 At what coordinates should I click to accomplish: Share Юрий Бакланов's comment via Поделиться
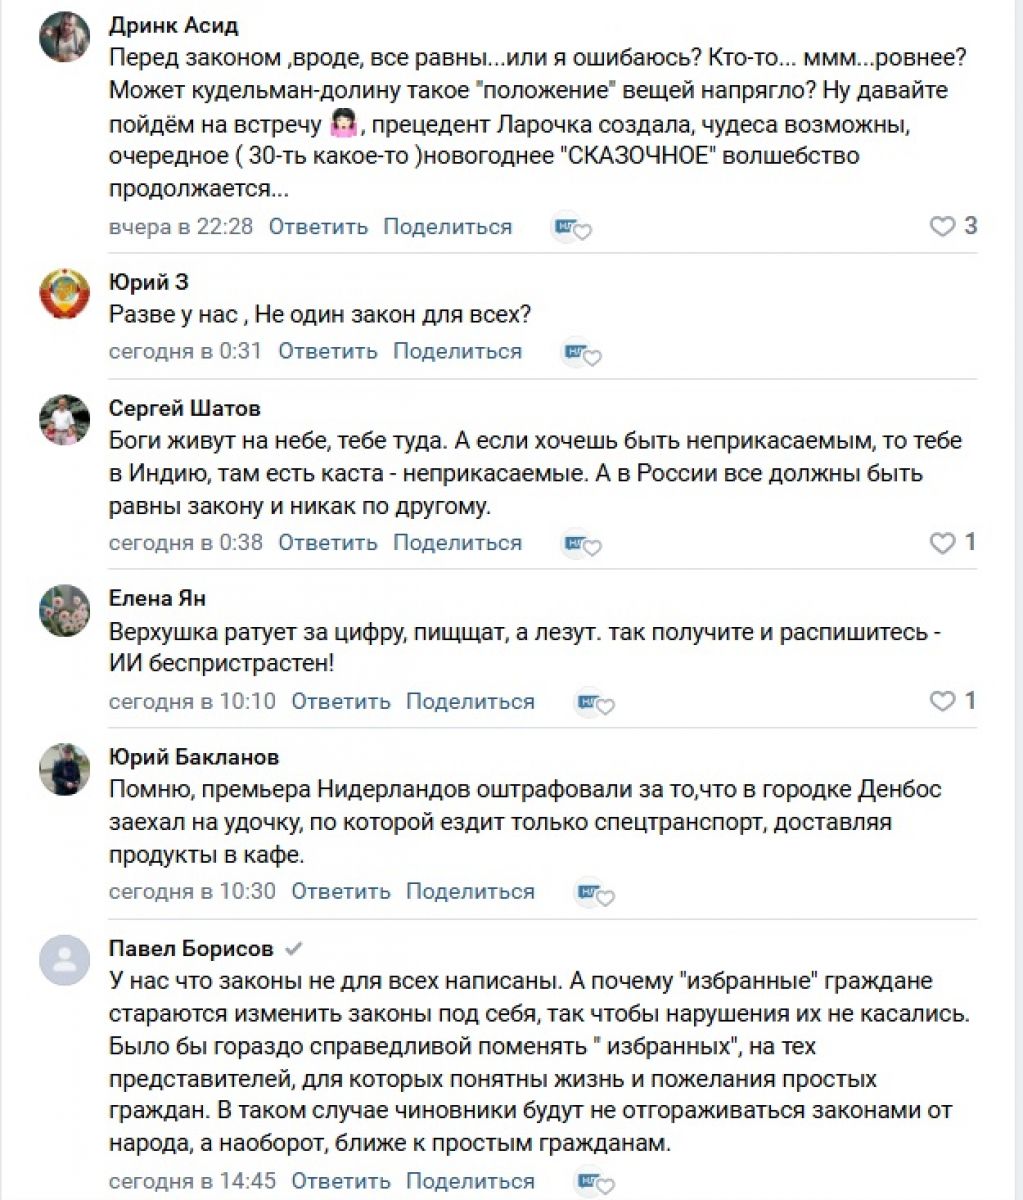click(x=470, y=891)
